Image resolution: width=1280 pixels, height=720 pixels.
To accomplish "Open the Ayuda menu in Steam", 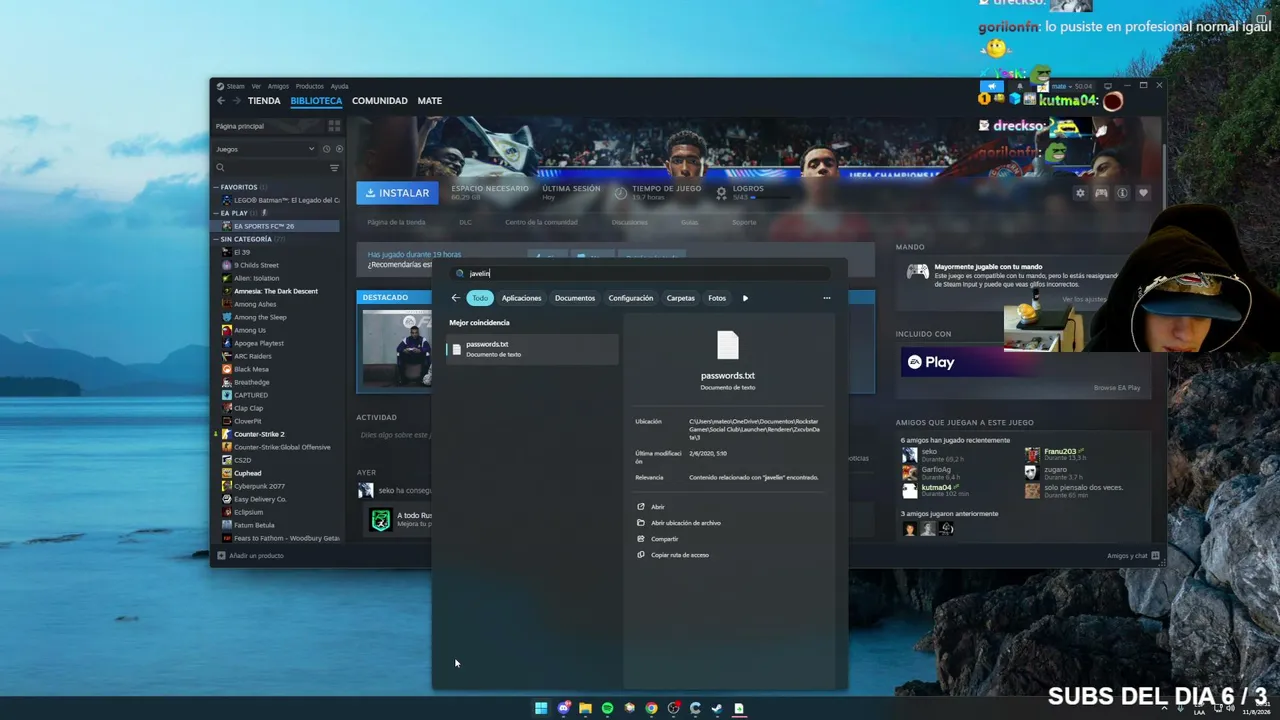I will point(340,86).
